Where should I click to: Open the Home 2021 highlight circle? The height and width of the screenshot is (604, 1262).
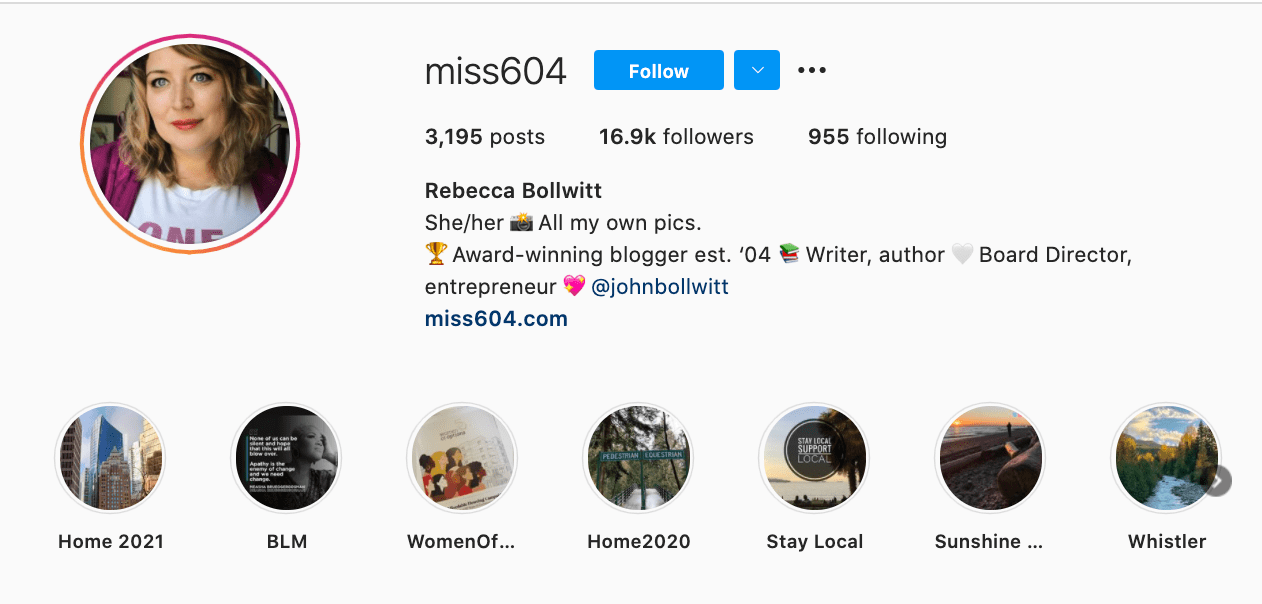pyautogui.click(x=111, y=458)
